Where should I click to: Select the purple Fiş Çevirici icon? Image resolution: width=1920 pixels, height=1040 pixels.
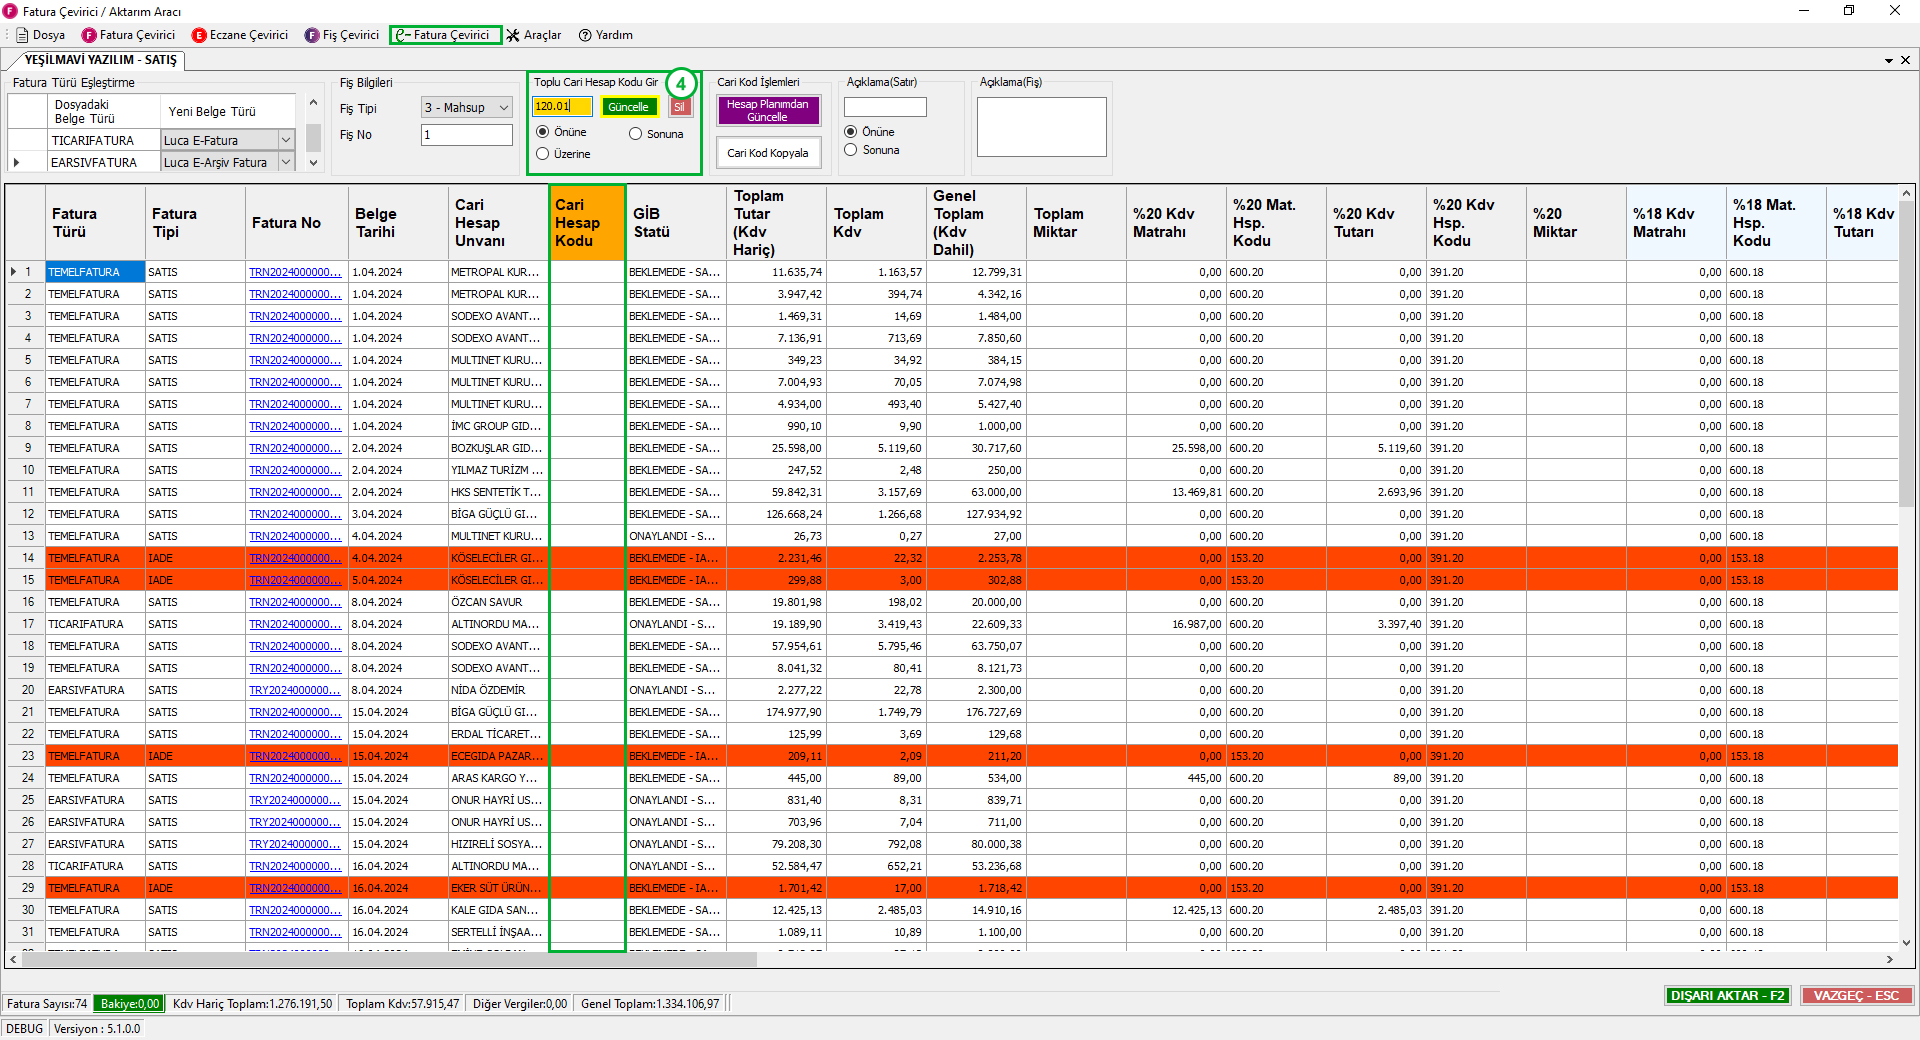coord(312,35)
